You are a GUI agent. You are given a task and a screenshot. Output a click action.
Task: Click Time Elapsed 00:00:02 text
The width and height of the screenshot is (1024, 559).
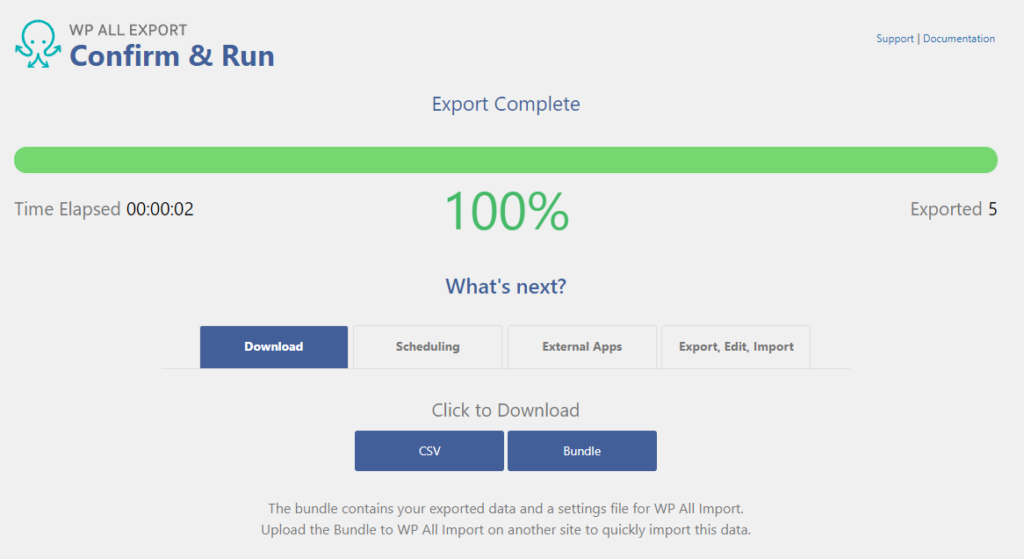[104, 209]
